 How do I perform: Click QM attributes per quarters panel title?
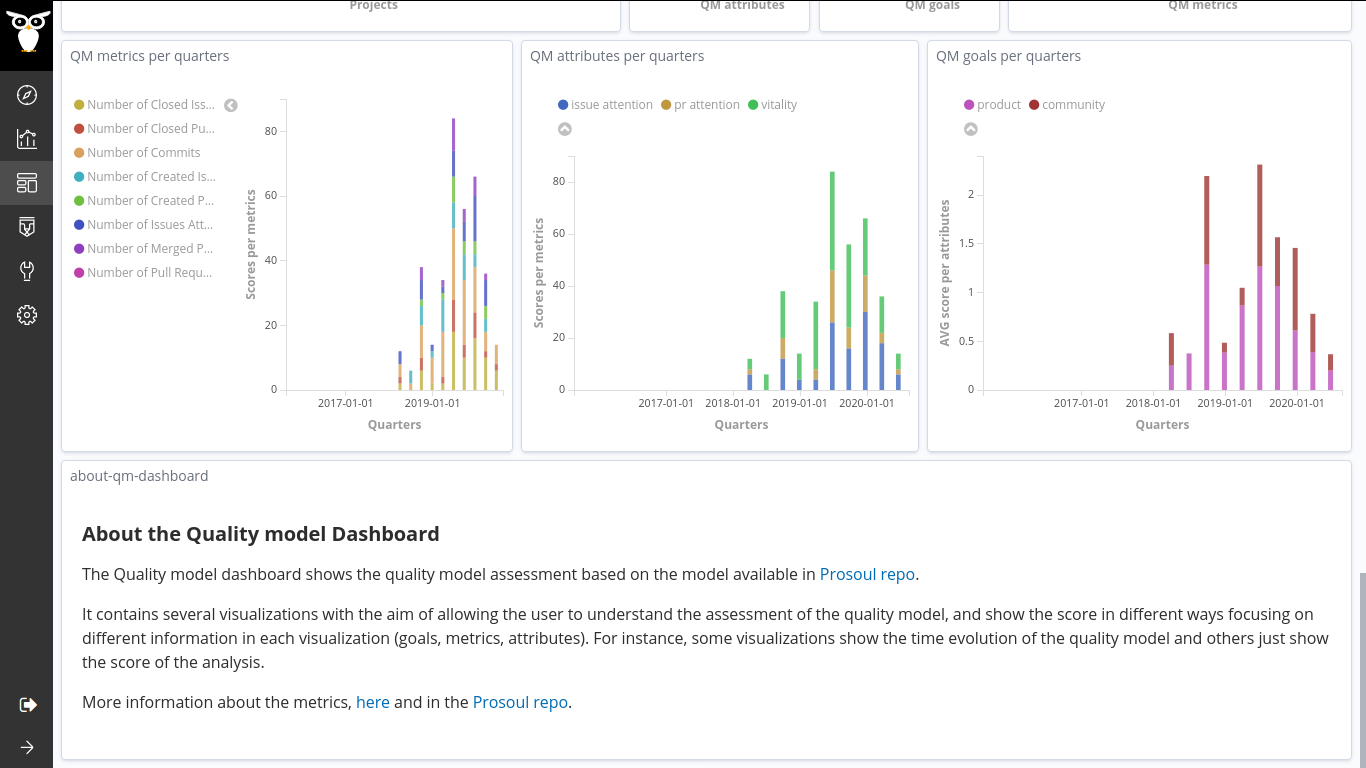click(617, 56)
